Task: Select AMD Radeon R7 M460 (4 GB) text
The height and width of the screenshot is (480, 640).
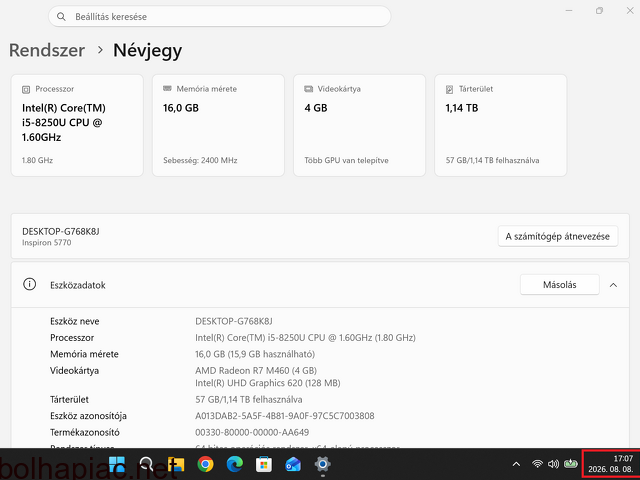Action: tap(256, 371)
